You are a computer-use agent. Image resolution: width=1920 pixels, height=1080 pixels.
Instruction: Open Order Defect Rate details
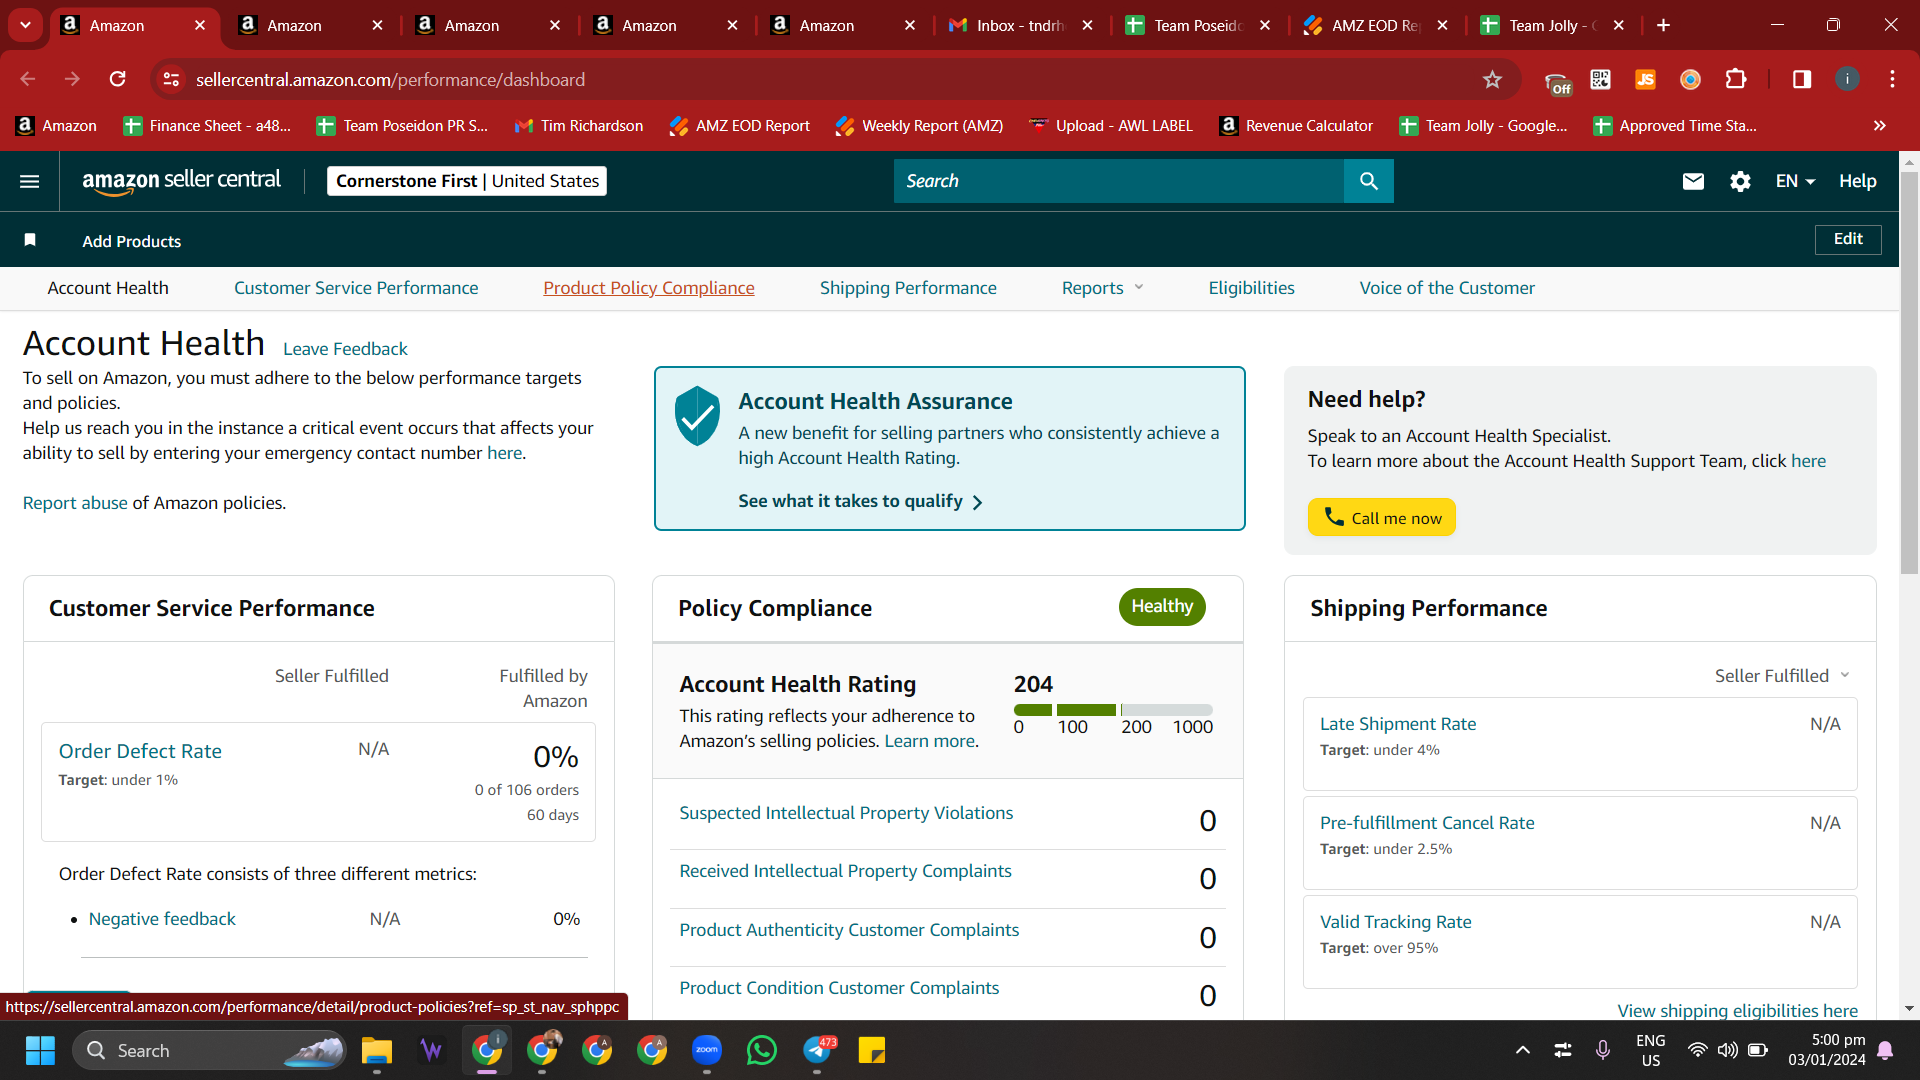[x=140, y=751]
